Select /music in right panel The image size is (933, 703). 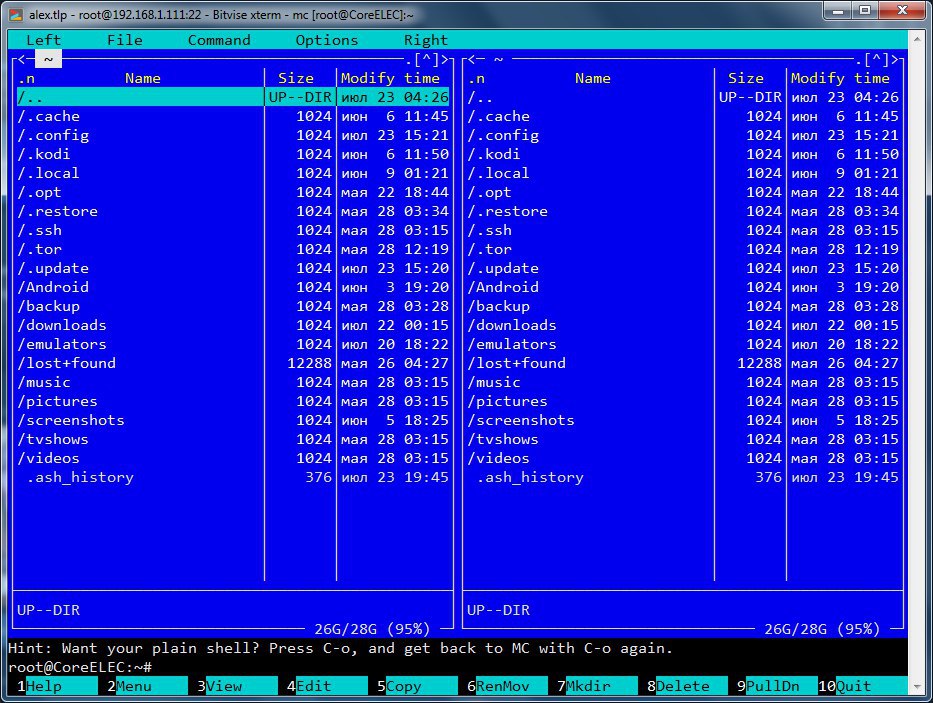tap(683, 382)
